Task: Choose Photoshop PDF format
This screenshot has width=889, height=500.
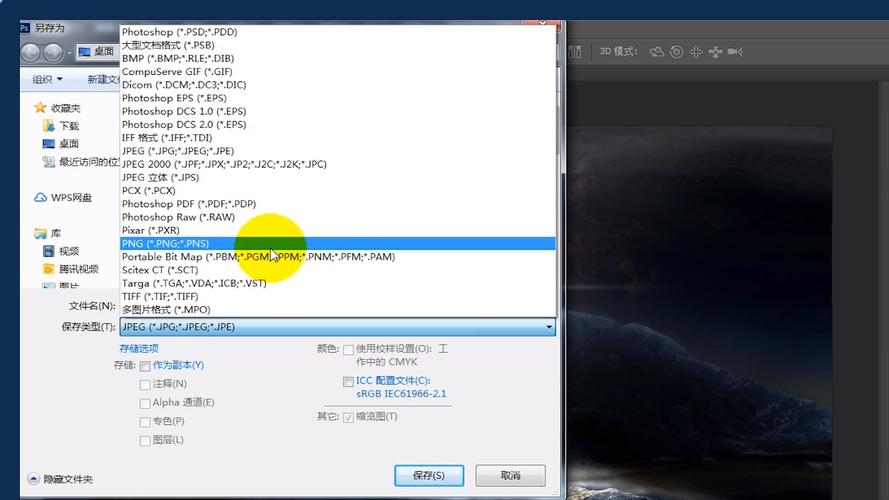Action: pyautogui.click(x=337, y=204)
